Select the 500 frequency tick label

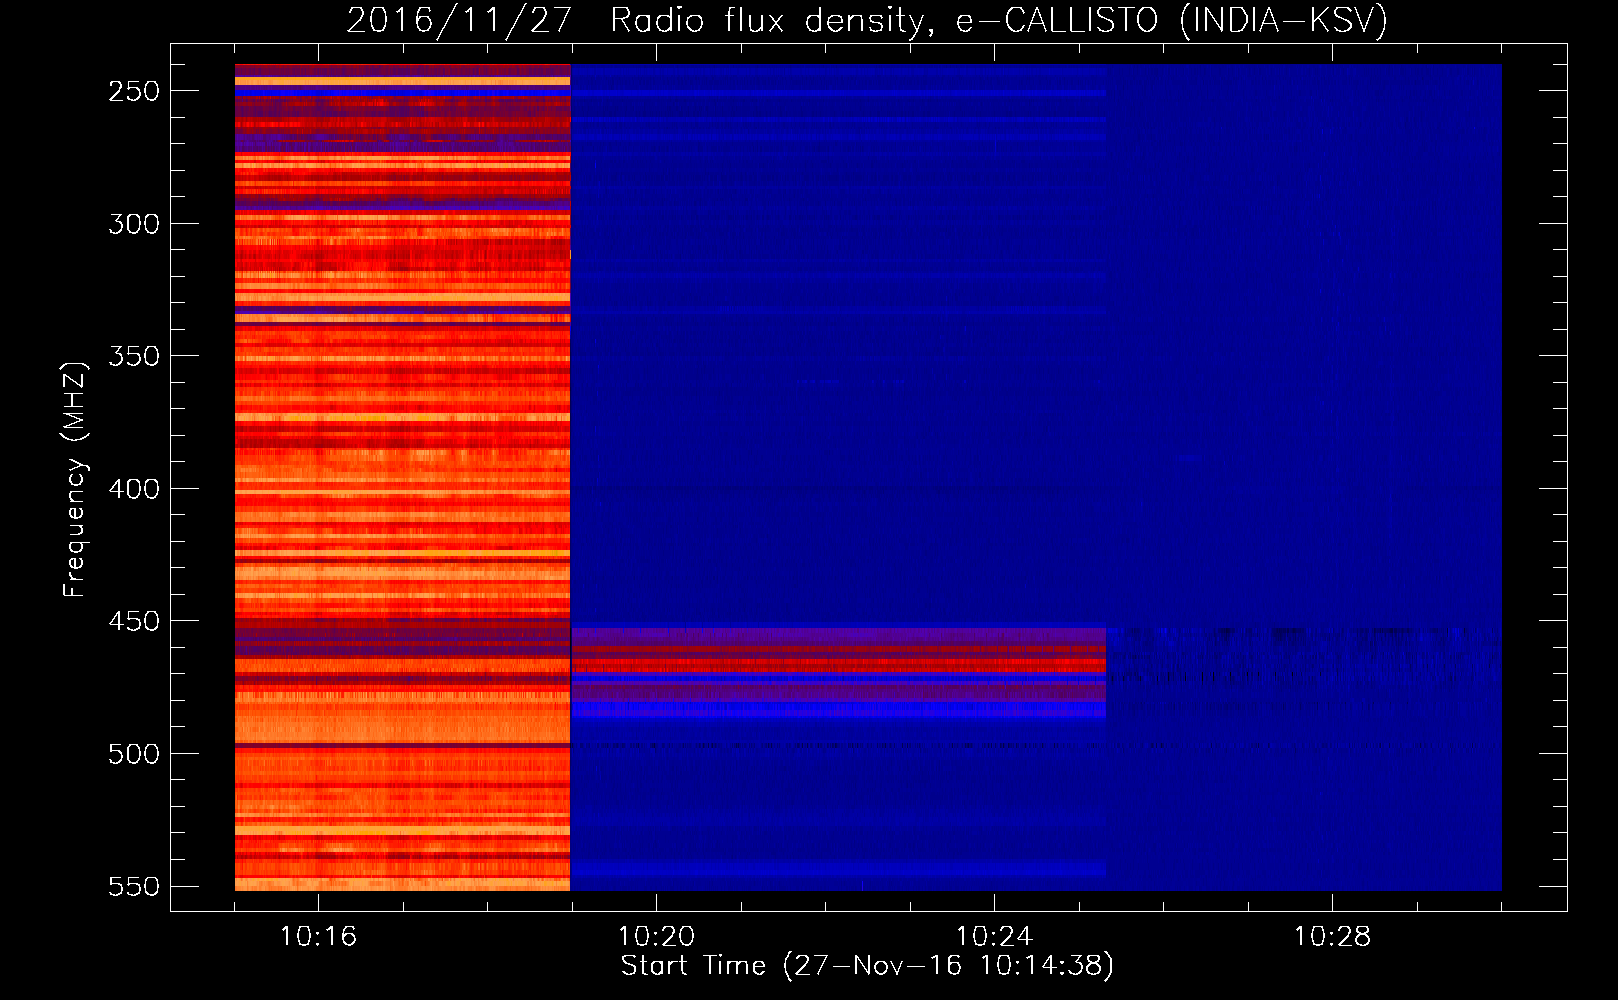tap(134, 754)
